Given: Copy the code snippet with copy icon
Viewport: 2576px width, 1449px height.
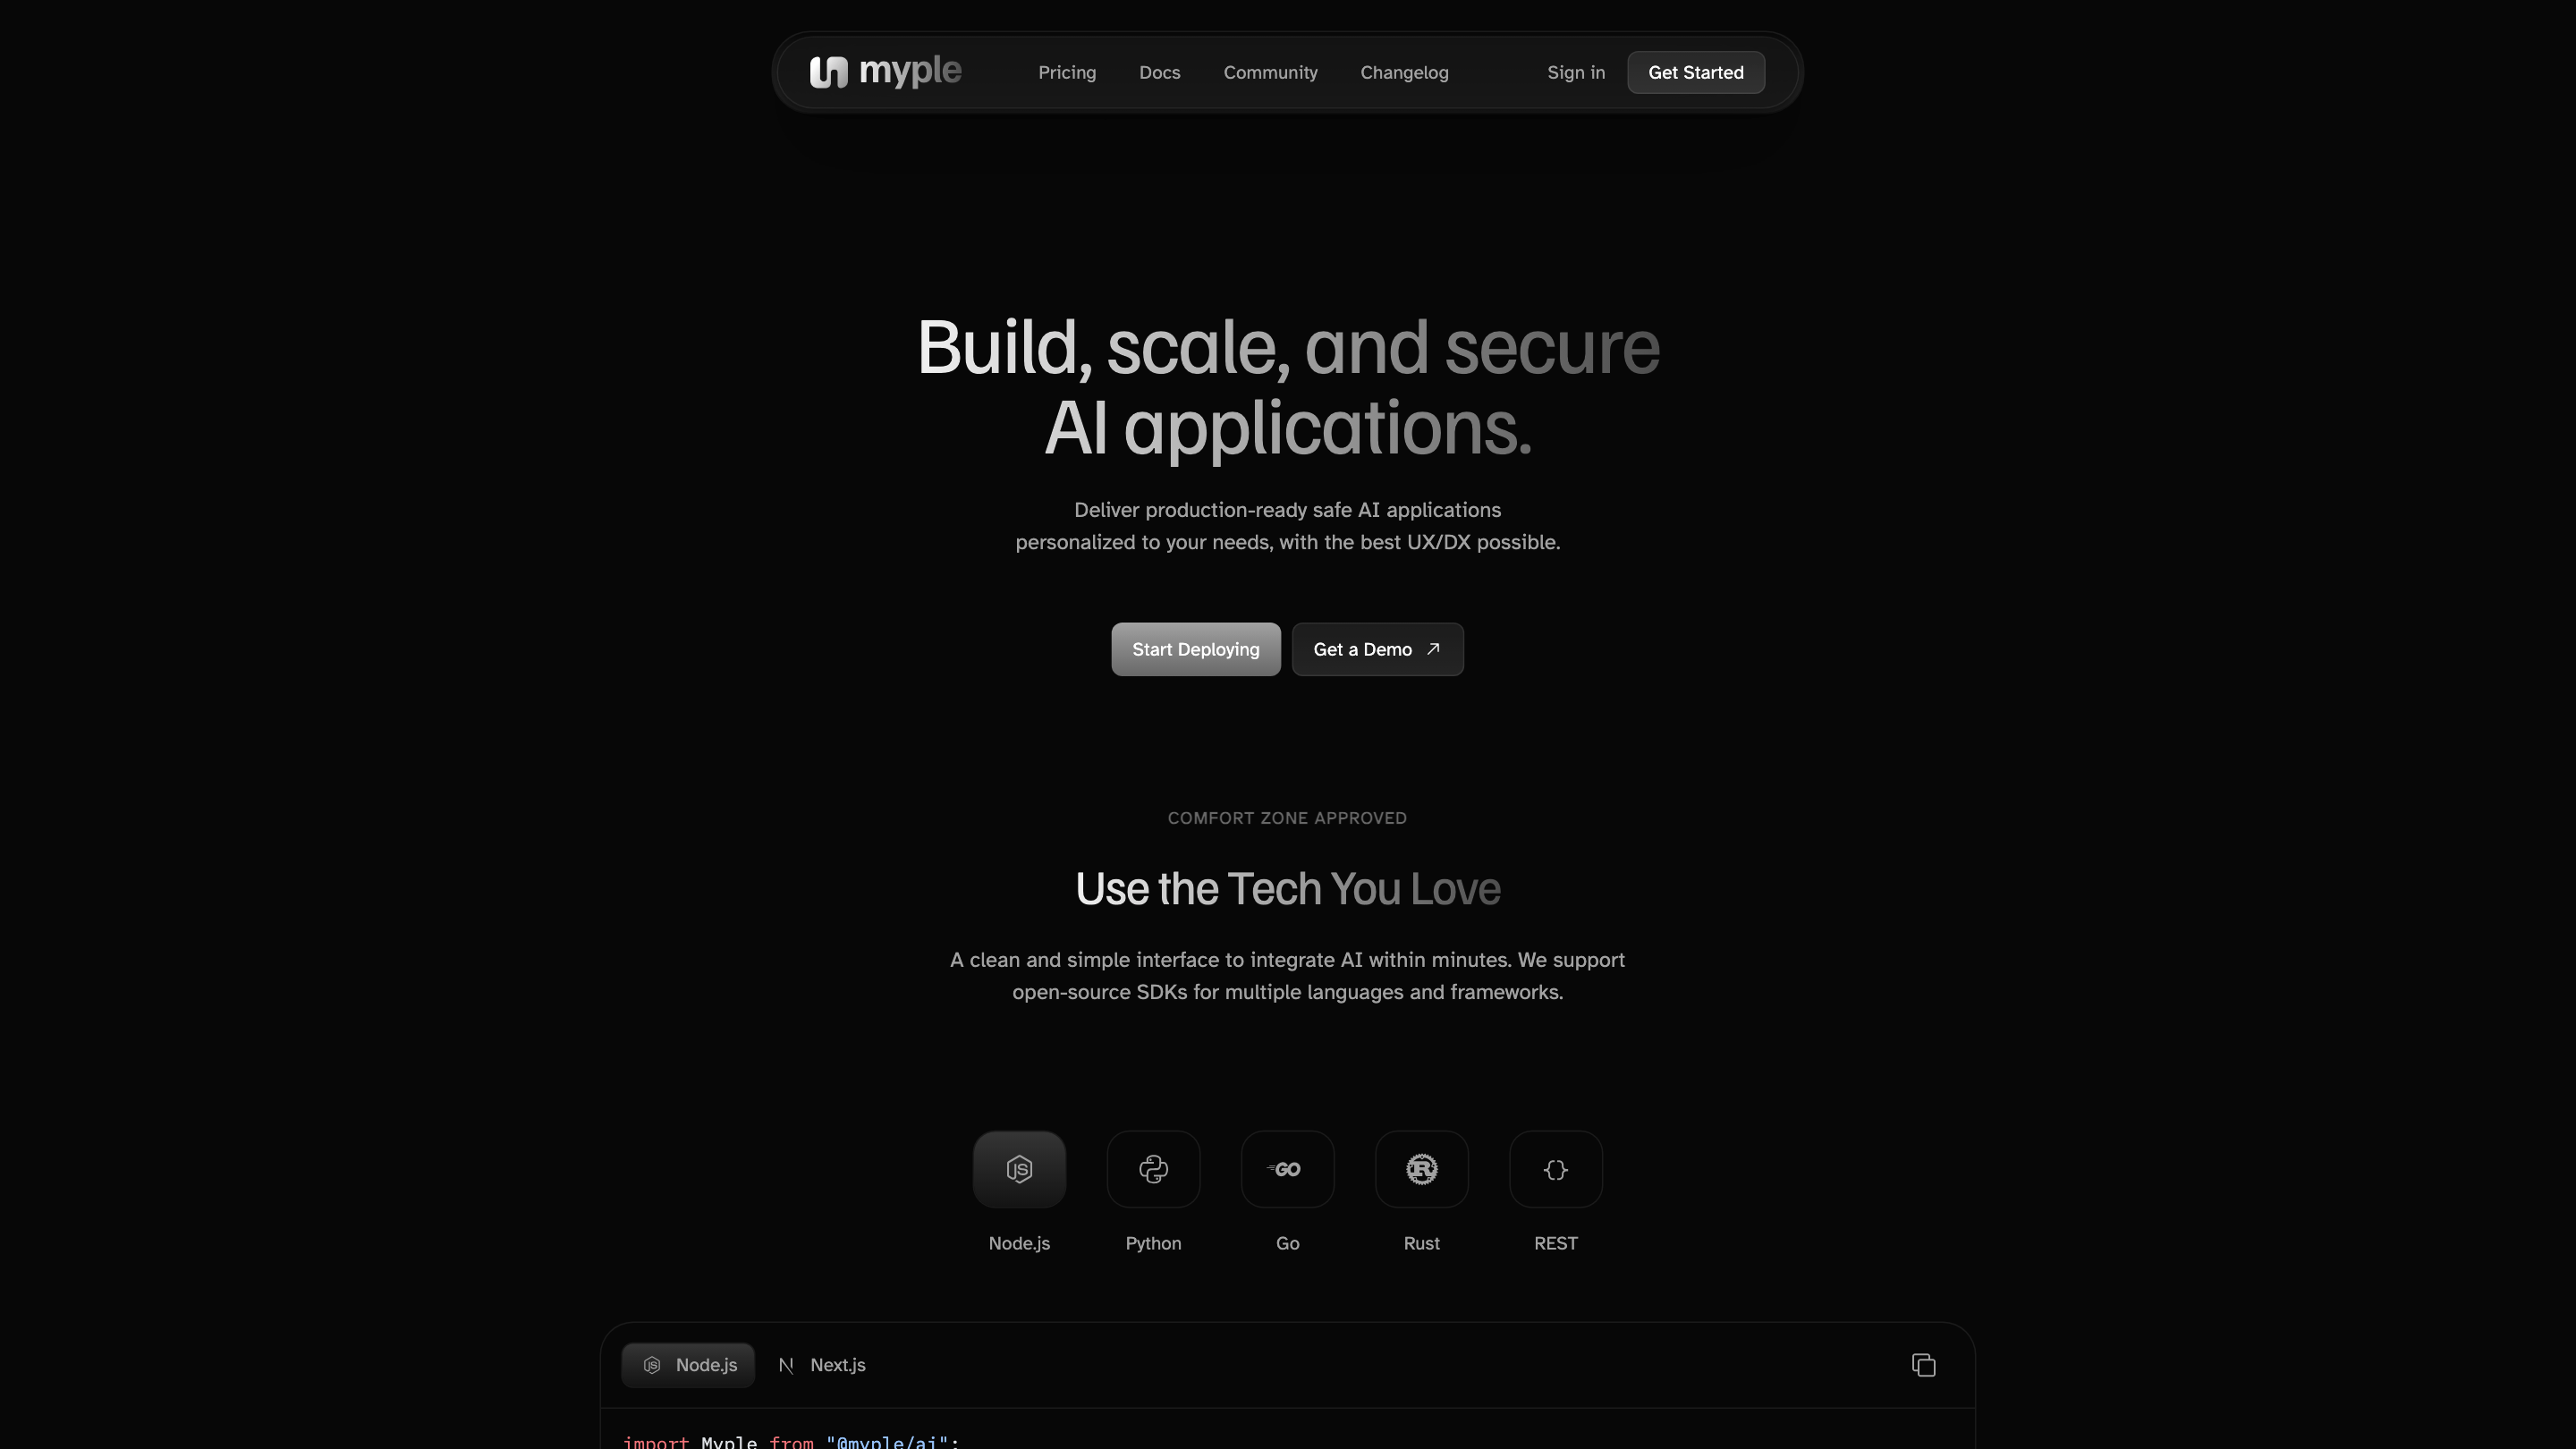Looking at the screenshot, I should click(1923, 1365).
